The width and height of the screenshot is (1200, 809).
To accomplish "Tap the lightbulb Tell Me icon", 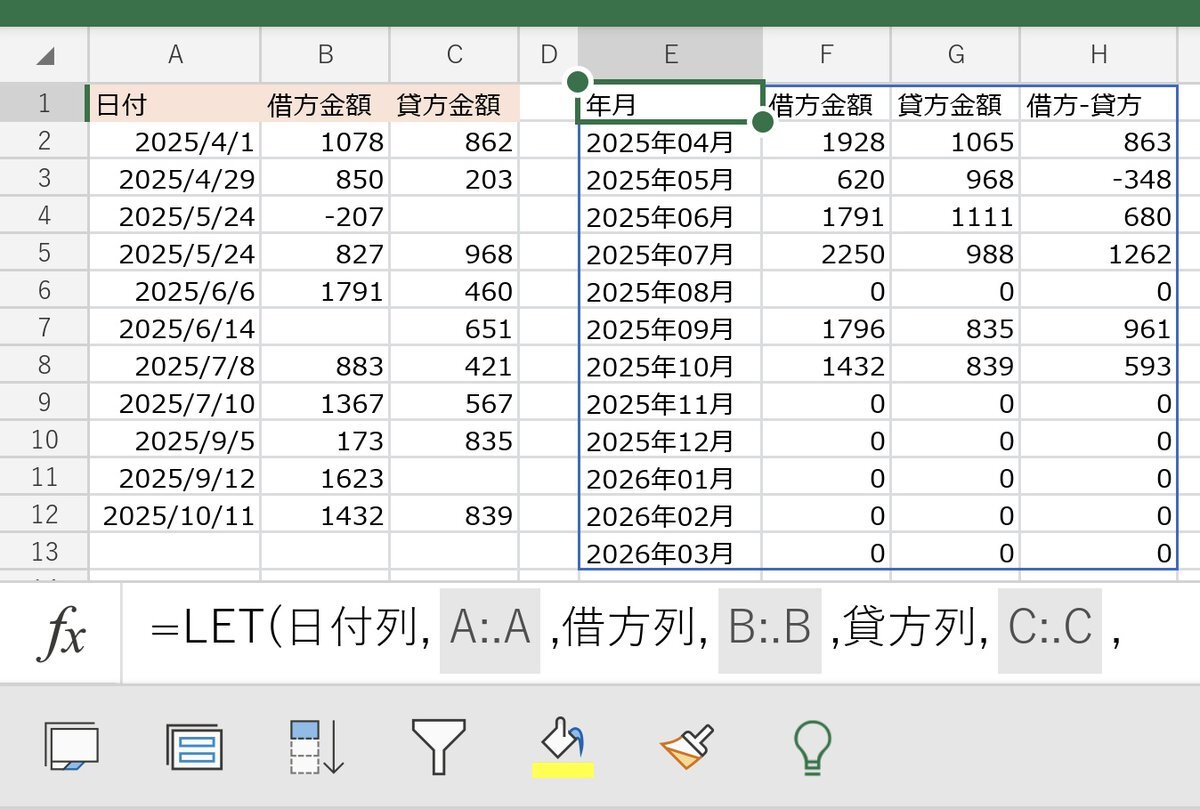I will pos(812,746).
